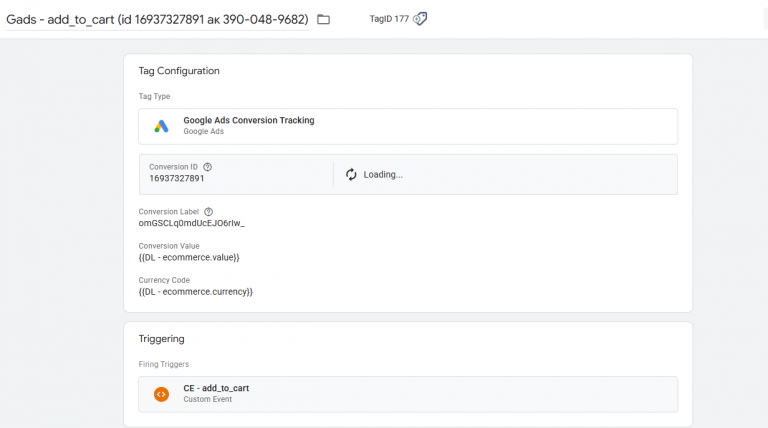Click the tag icon next to TagID 177
Viewport: 768px width, 428px height.
[420, 19]
